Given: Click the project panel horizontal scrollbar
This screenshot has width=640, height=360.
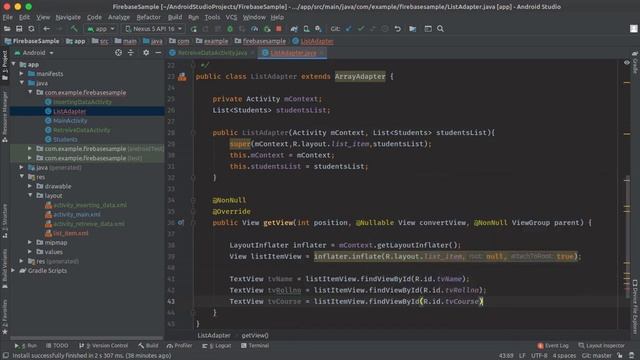Looking at the screenshot, I should tap(87, 338).
